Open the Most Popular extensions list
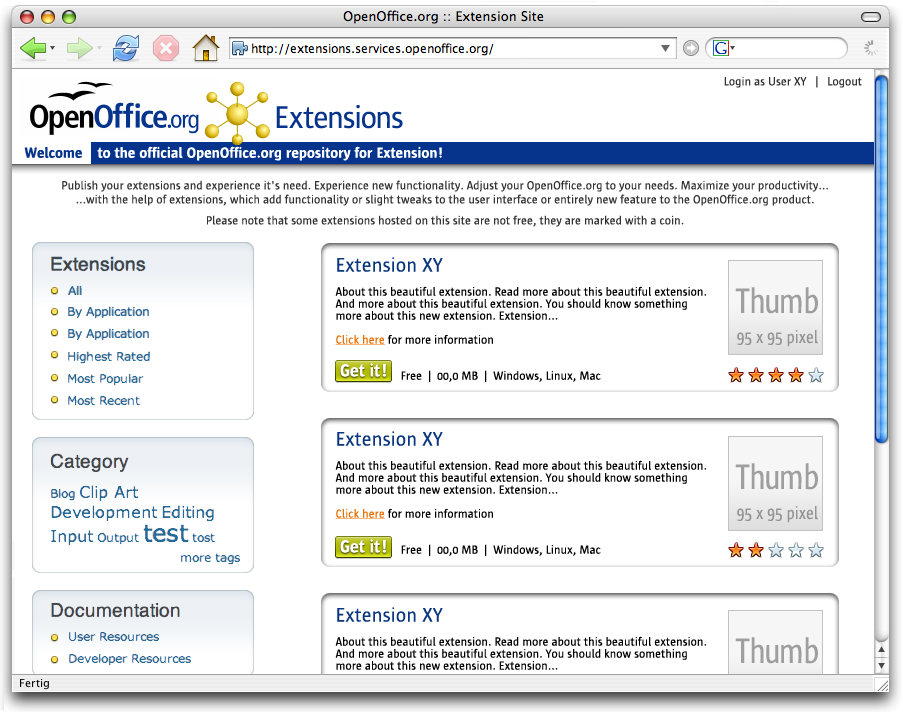The image size is (903, 712). (105, 378)
